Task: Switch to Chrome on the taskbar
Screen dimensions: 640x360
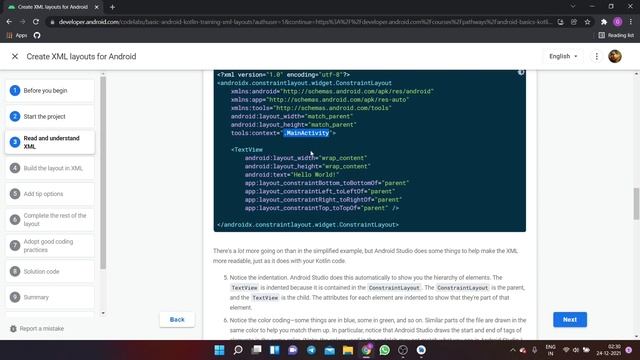Action: click(x=366, y=350)
